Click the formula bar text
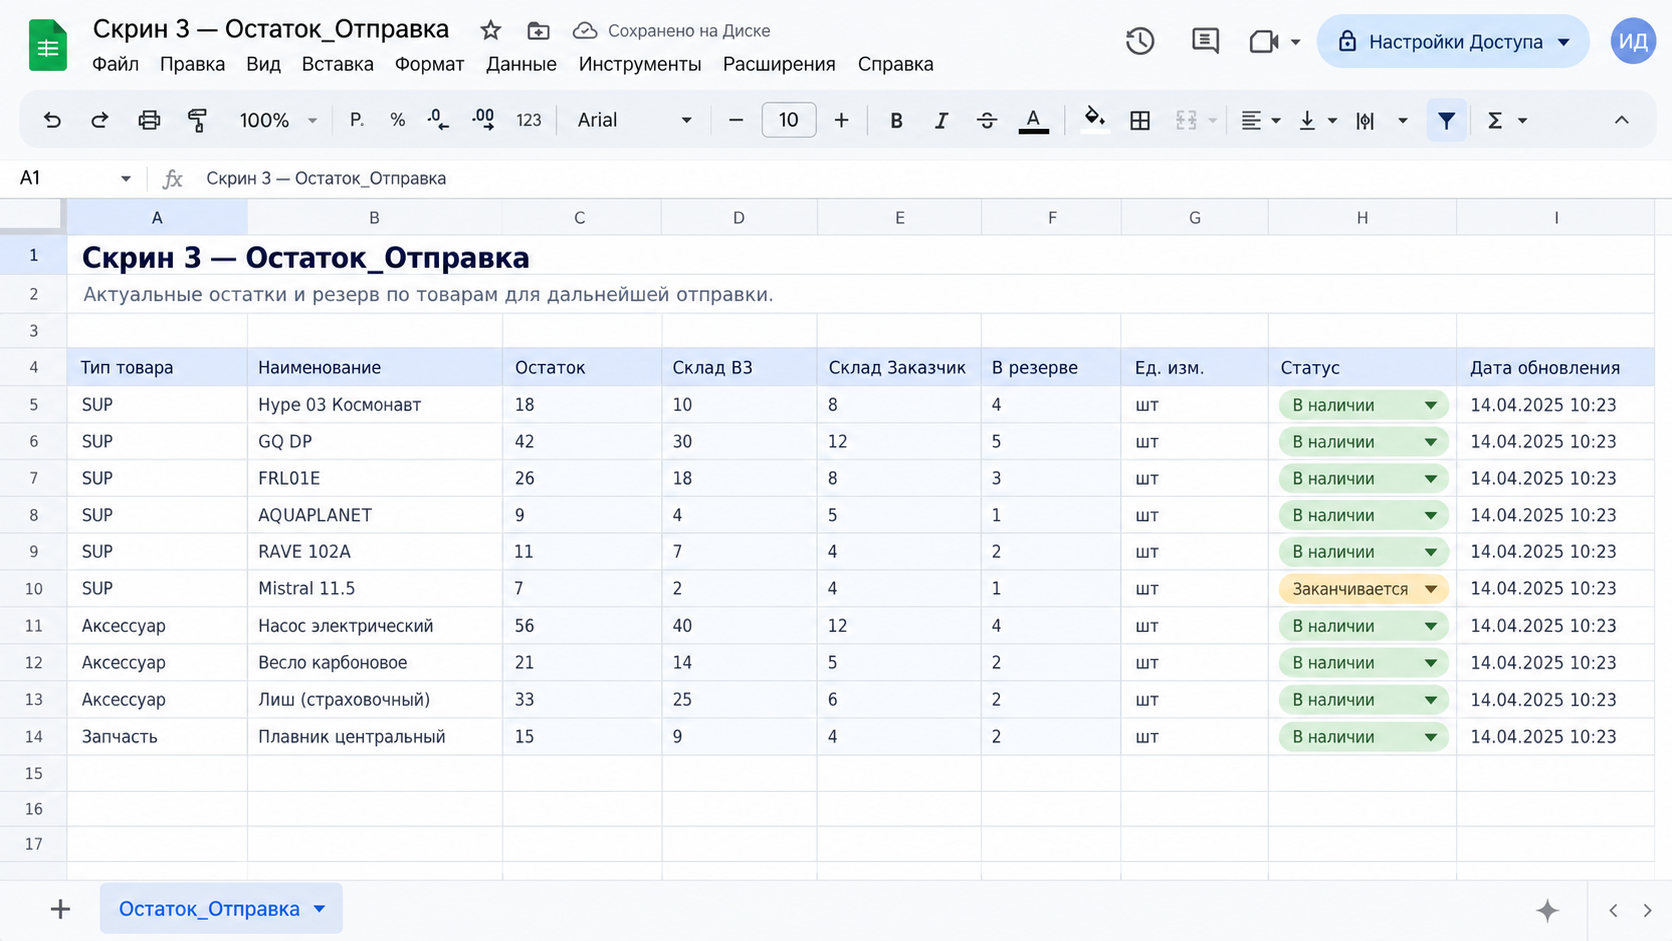Viewport: 1672px width, 941px height. pos(326,178)
